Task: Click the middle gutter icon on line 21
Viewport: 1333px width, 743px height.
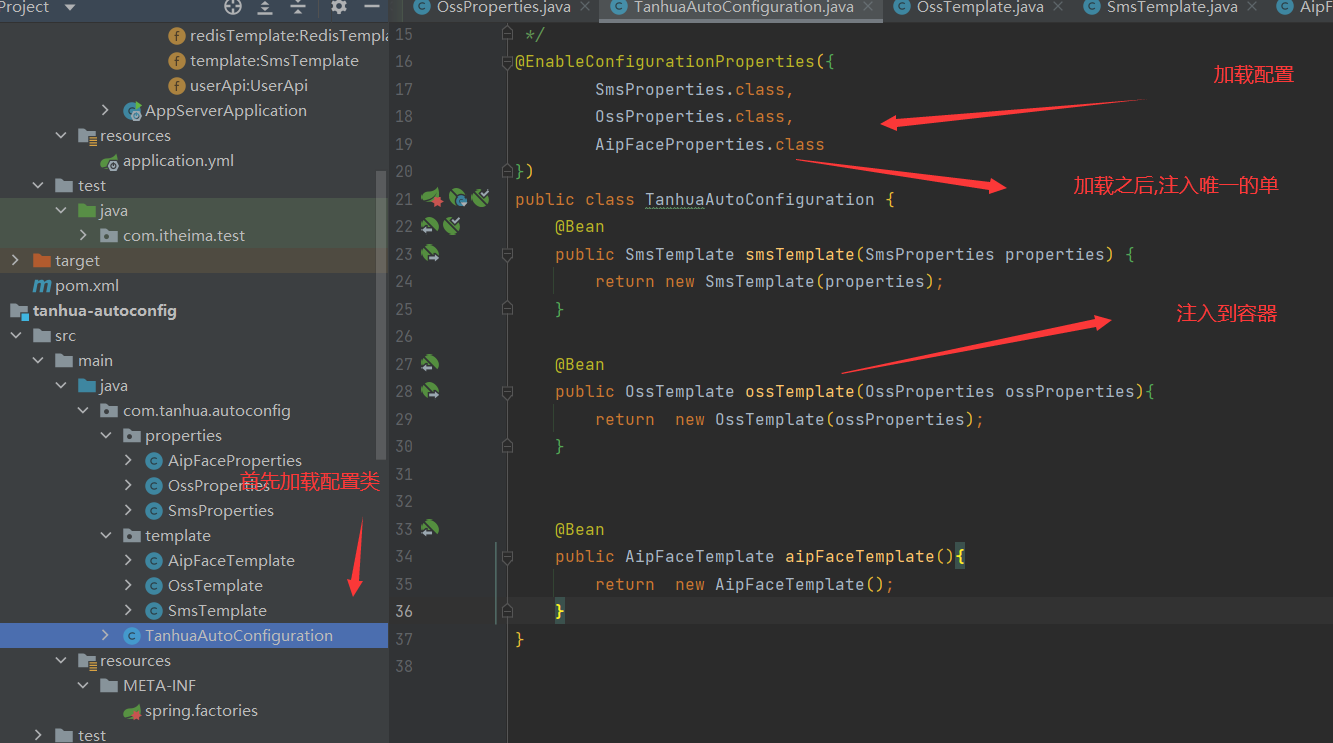Action: (457, 198)
